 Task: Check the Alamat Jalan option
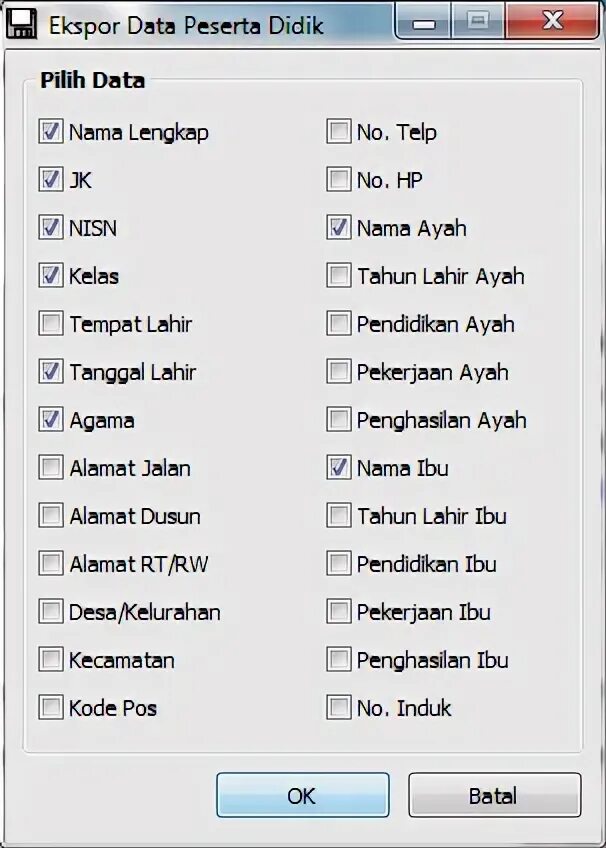(51, 468)
